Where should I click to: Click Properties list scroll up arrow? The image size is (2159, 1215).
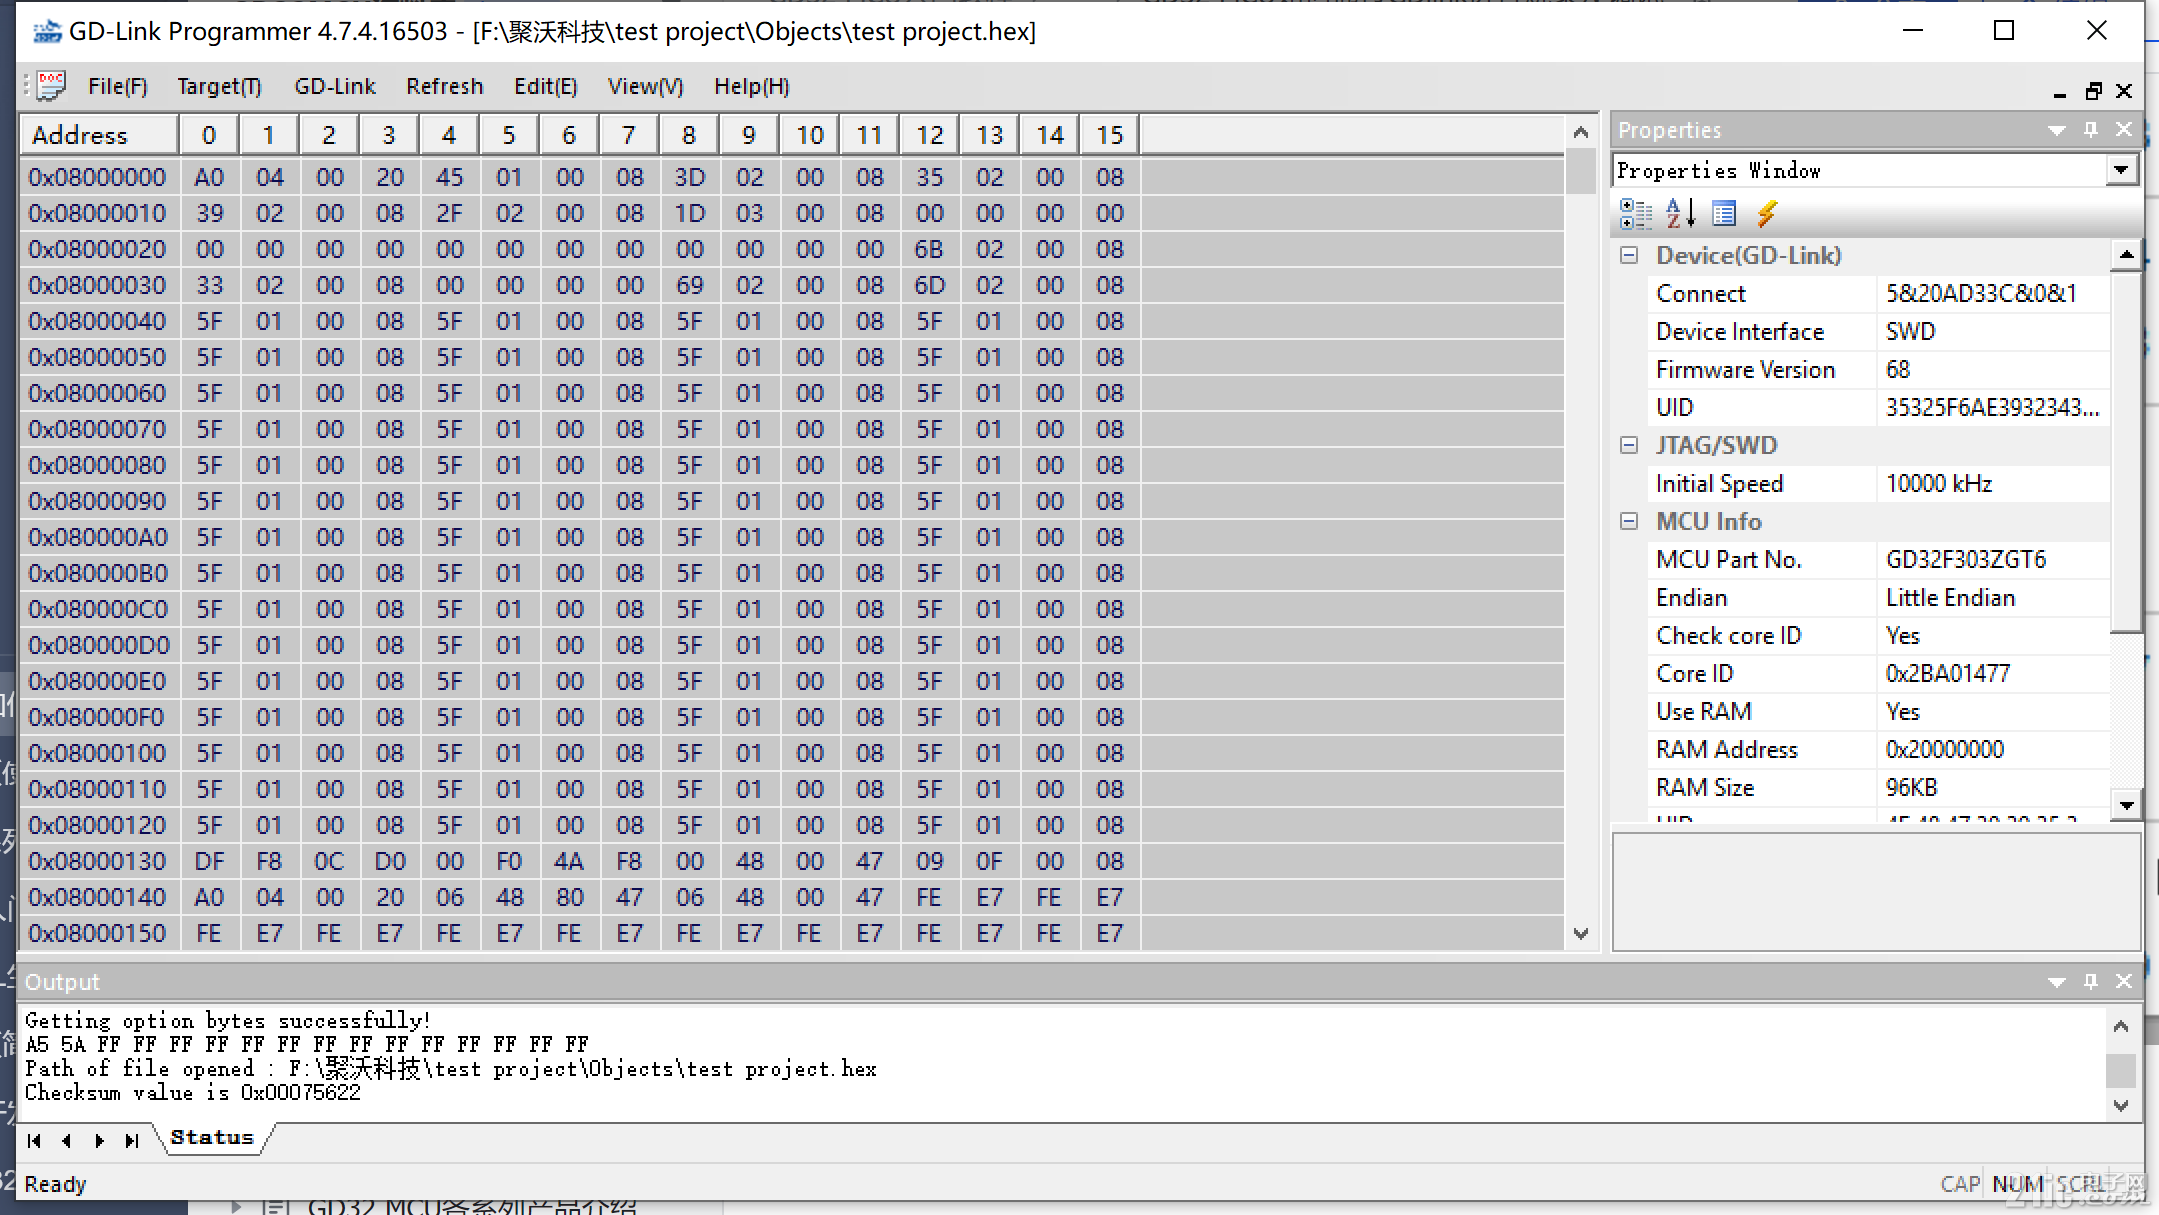click(2126, 255)
